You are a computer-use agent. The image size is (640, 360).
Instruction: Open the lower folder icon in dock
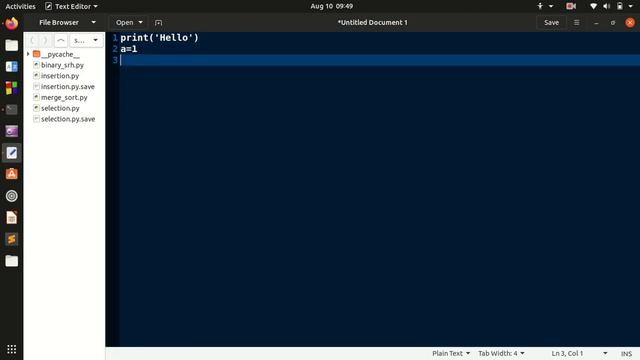point(11,261)
